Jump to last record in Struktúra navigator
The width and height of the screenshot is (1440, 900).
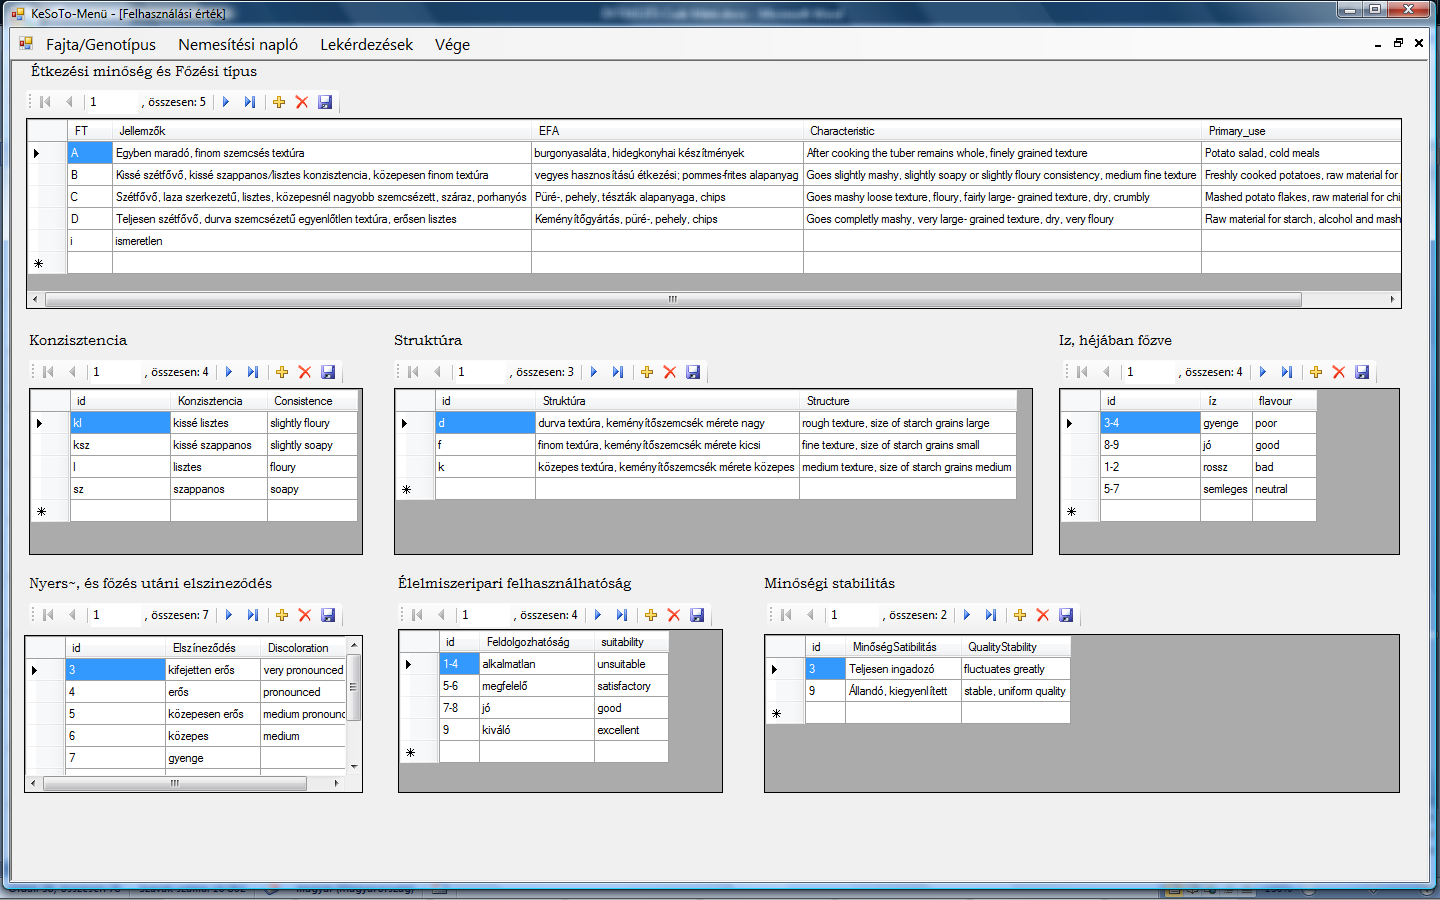click(618, 372)
